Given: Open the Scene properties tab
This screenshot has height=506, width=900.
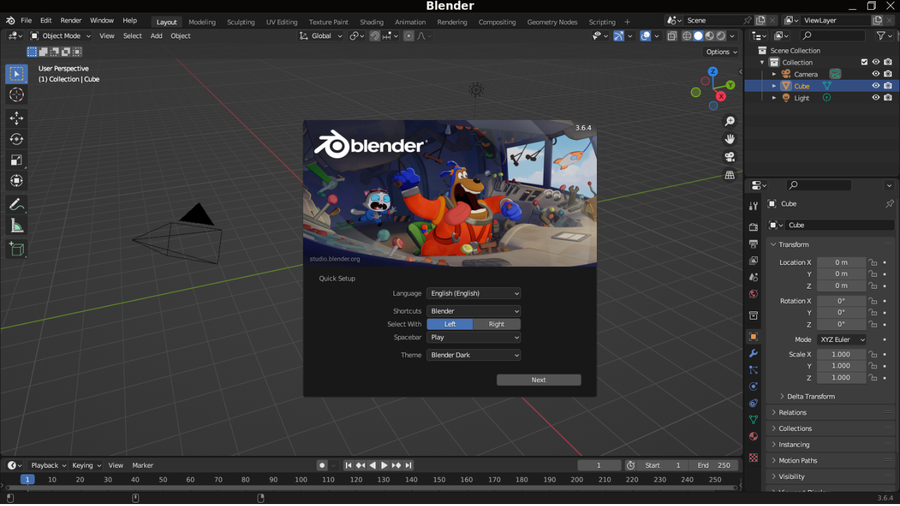Looking at the screenshot, I should [x=754, y=277].
